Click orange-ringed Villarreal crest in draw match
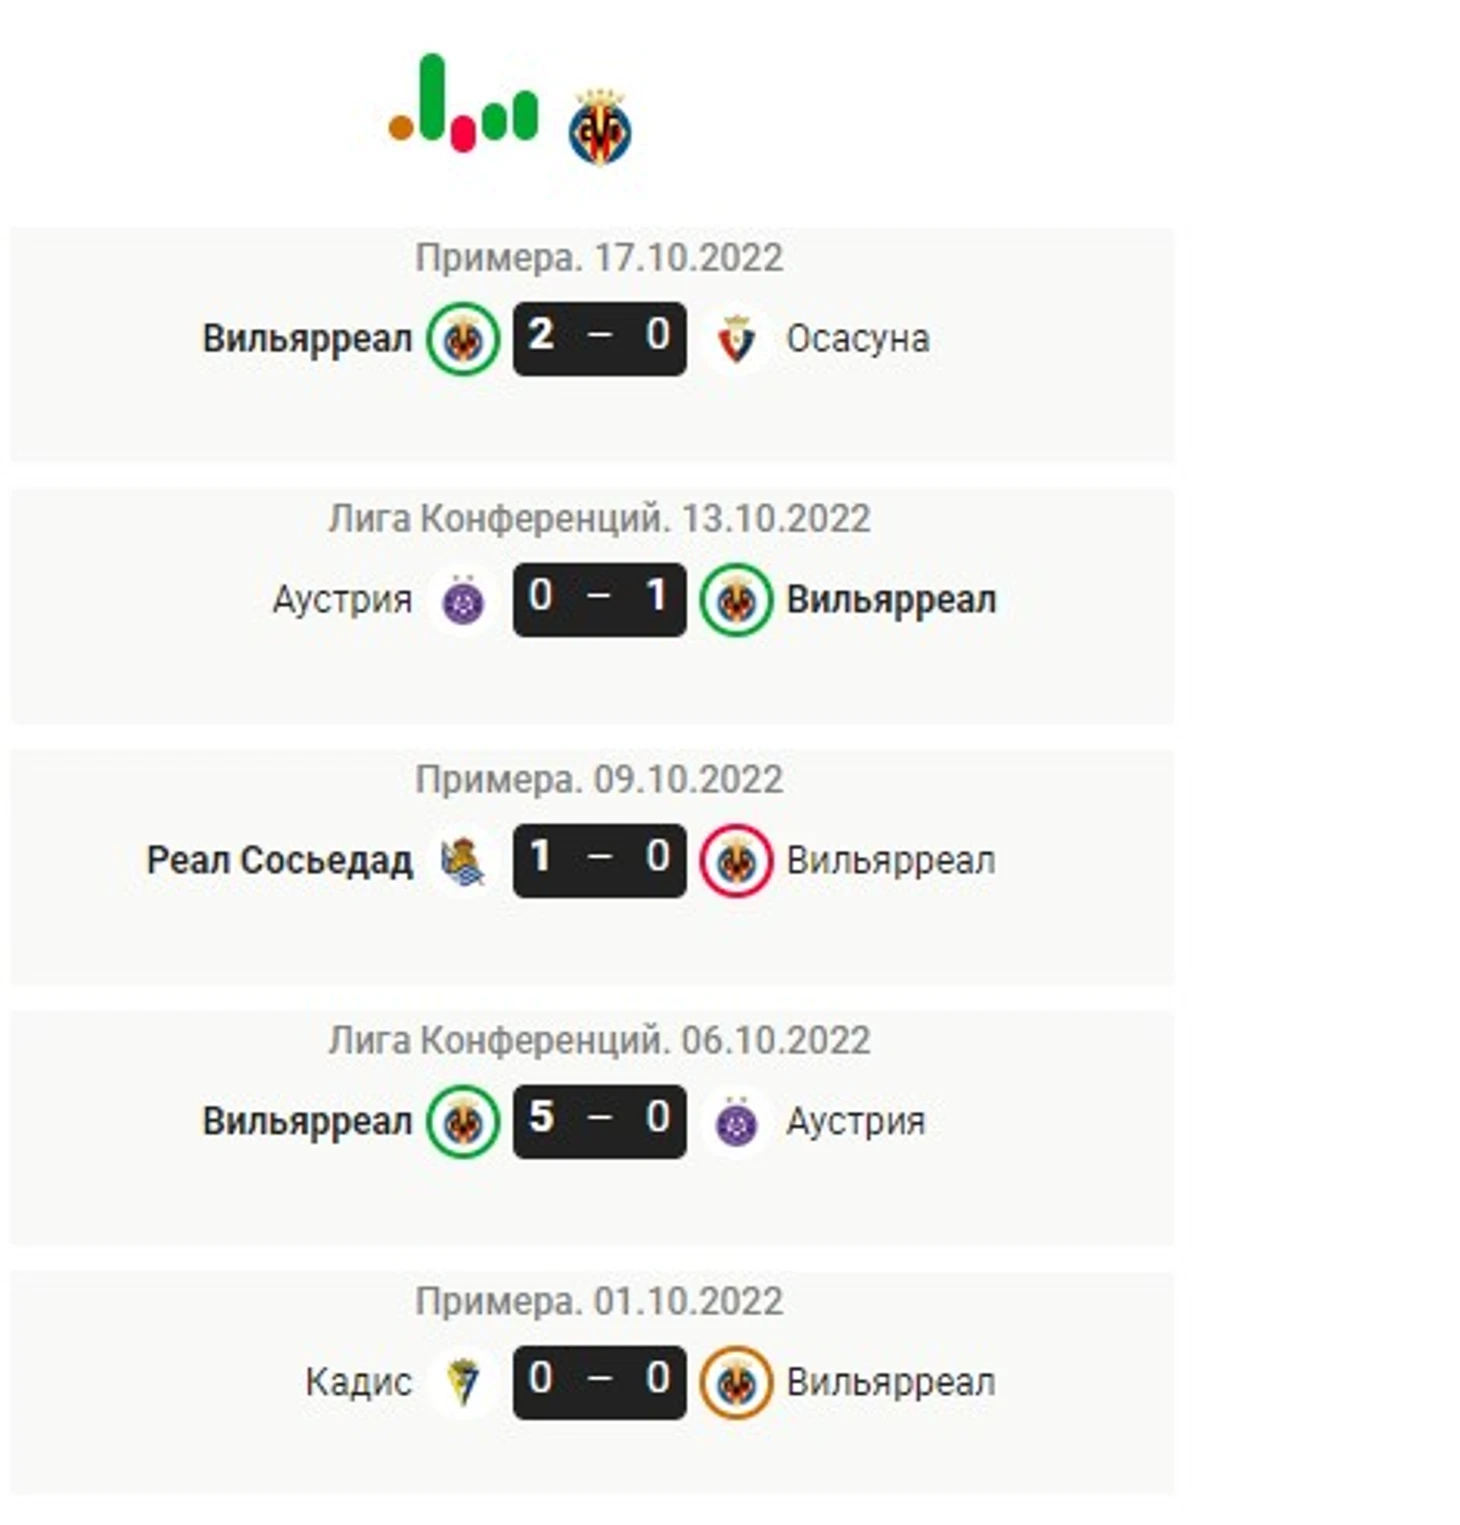 (736, 1383)
